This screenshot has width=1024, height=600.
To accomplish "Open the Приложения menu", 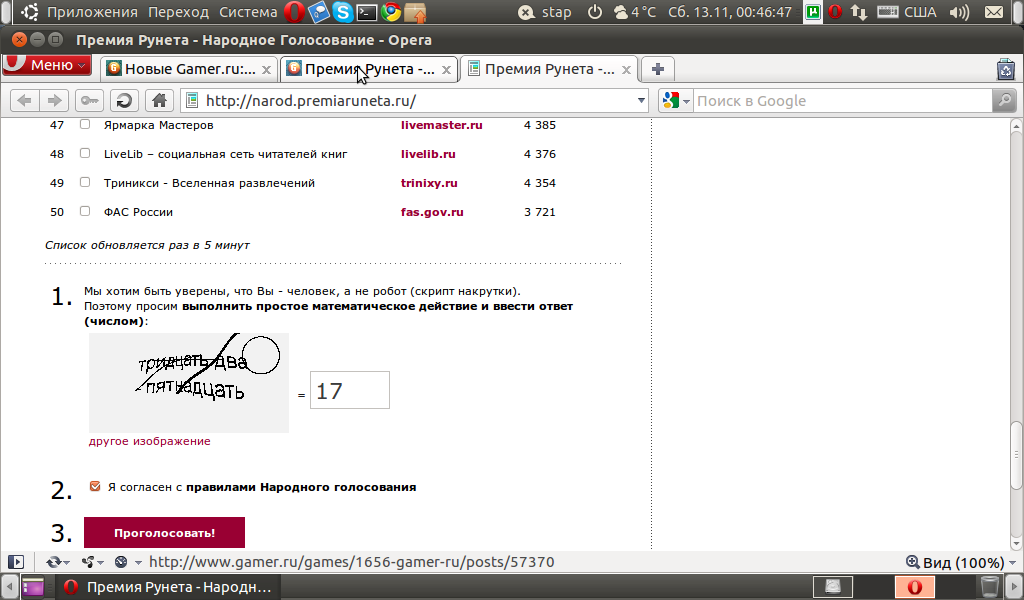I will click(x=92, y=12).
